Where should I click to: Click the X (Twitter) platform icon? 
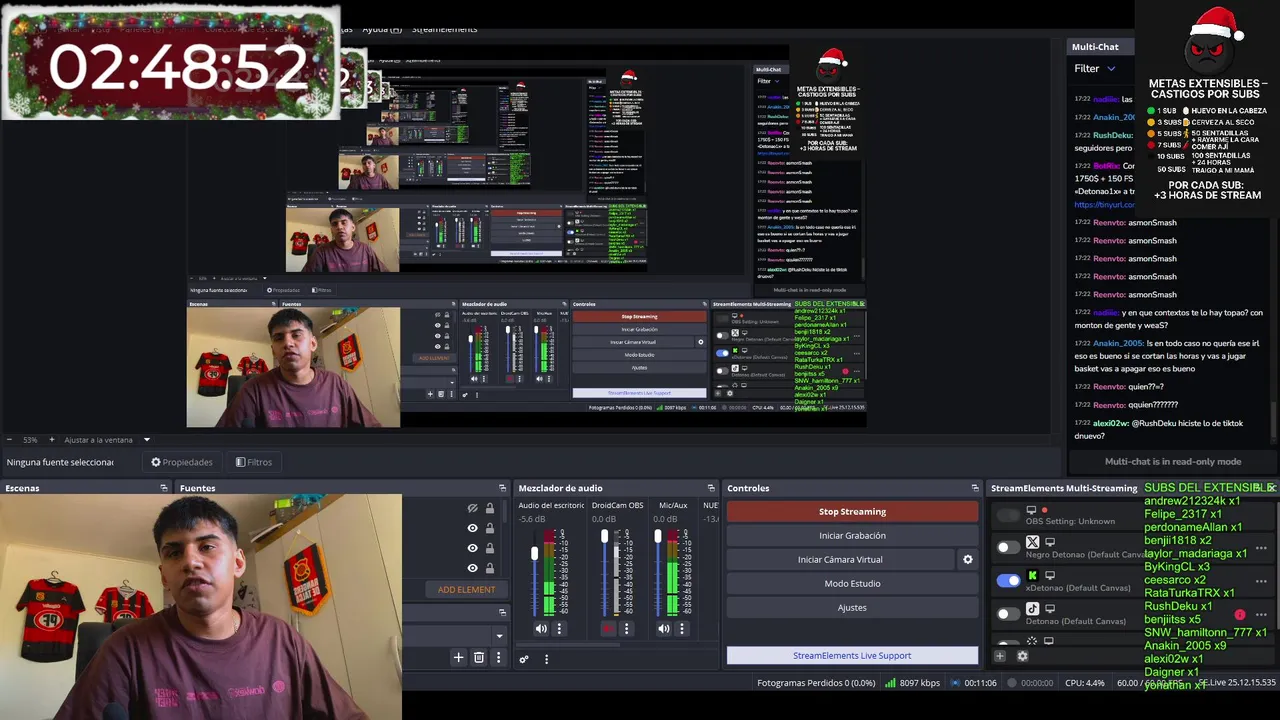(x=1033, y=542)
